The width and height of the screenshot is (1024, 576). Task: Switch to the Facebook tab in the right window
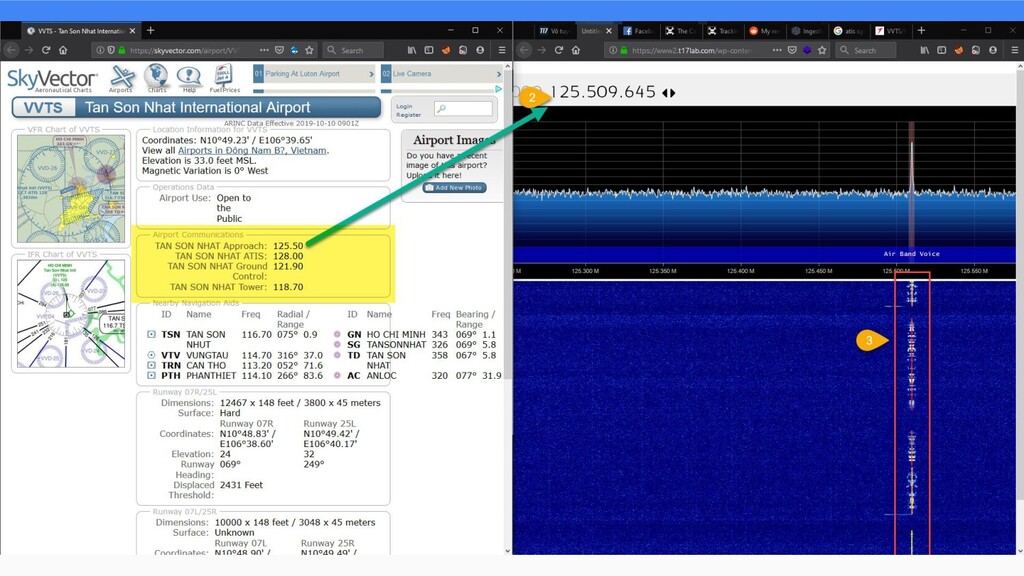coord(637,31)
